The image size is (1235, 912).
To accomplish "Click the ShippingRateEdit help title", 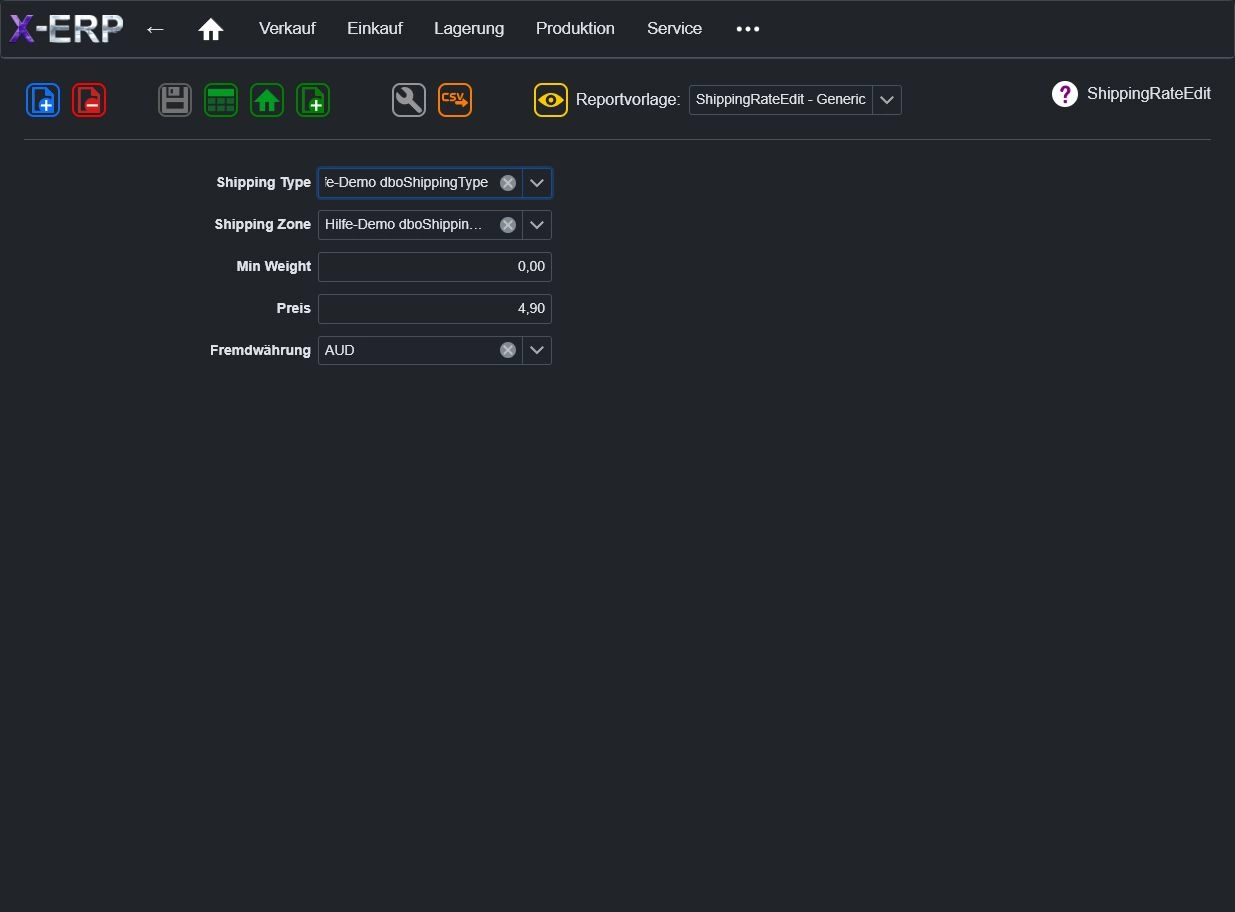I will click(1149, 94).
